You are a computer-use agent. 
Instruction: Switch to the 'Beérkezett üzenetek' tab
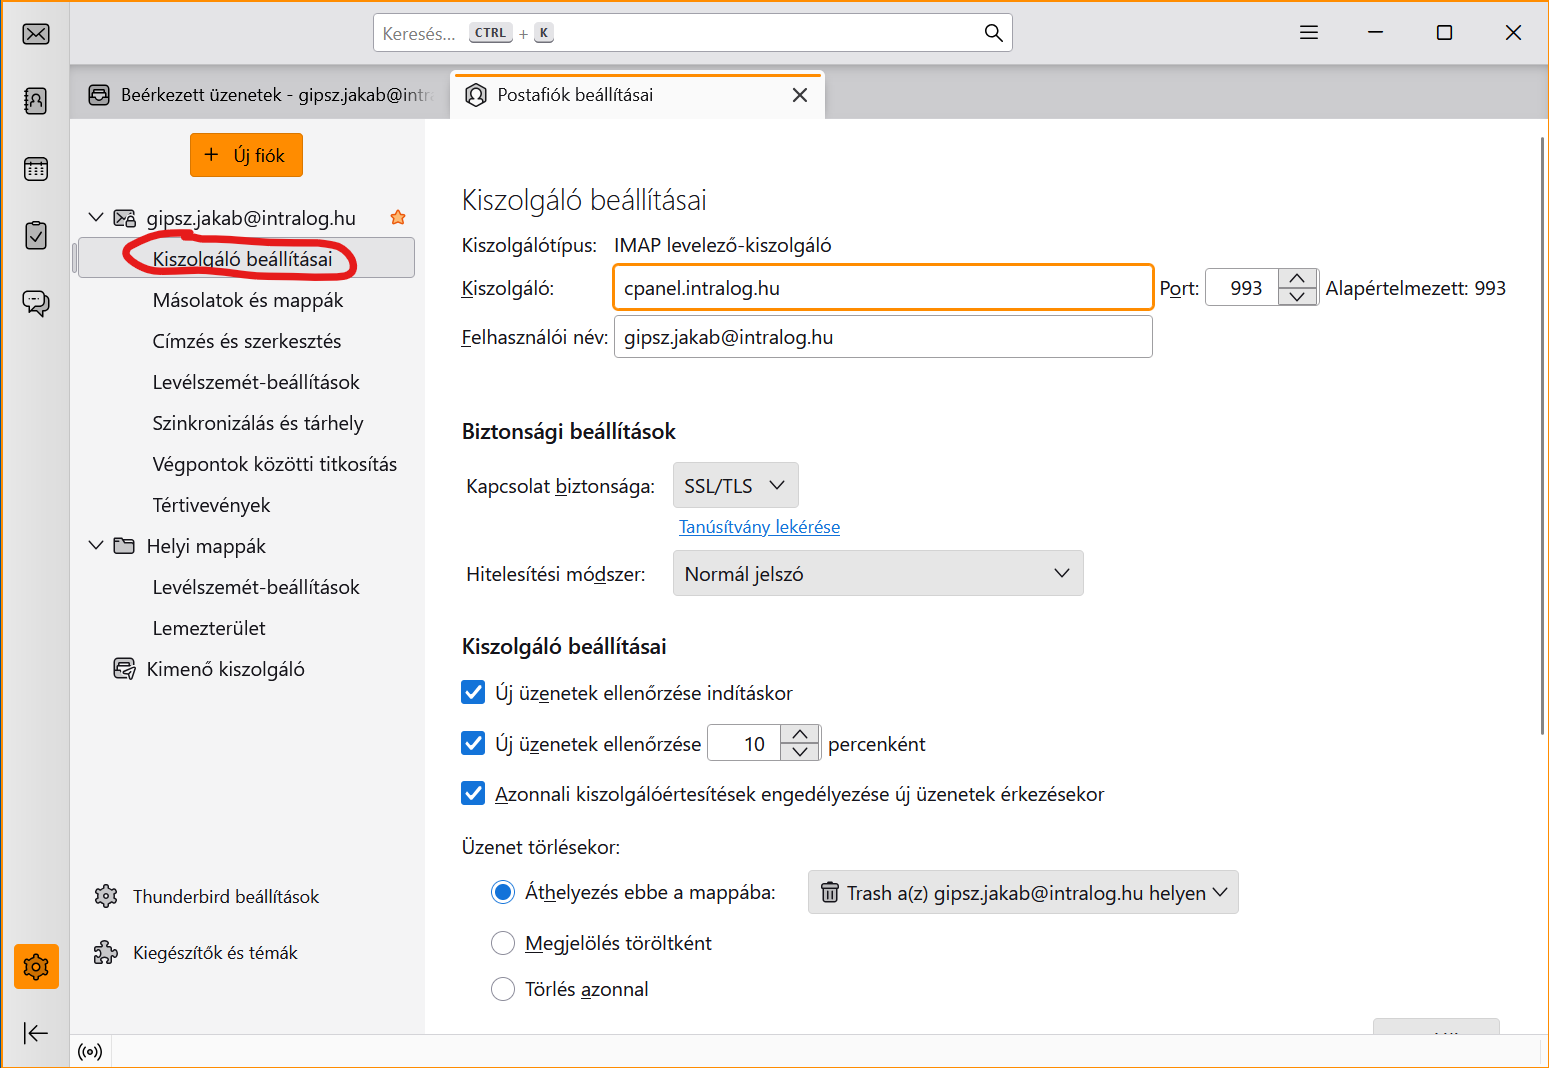[x=260, y=95]
